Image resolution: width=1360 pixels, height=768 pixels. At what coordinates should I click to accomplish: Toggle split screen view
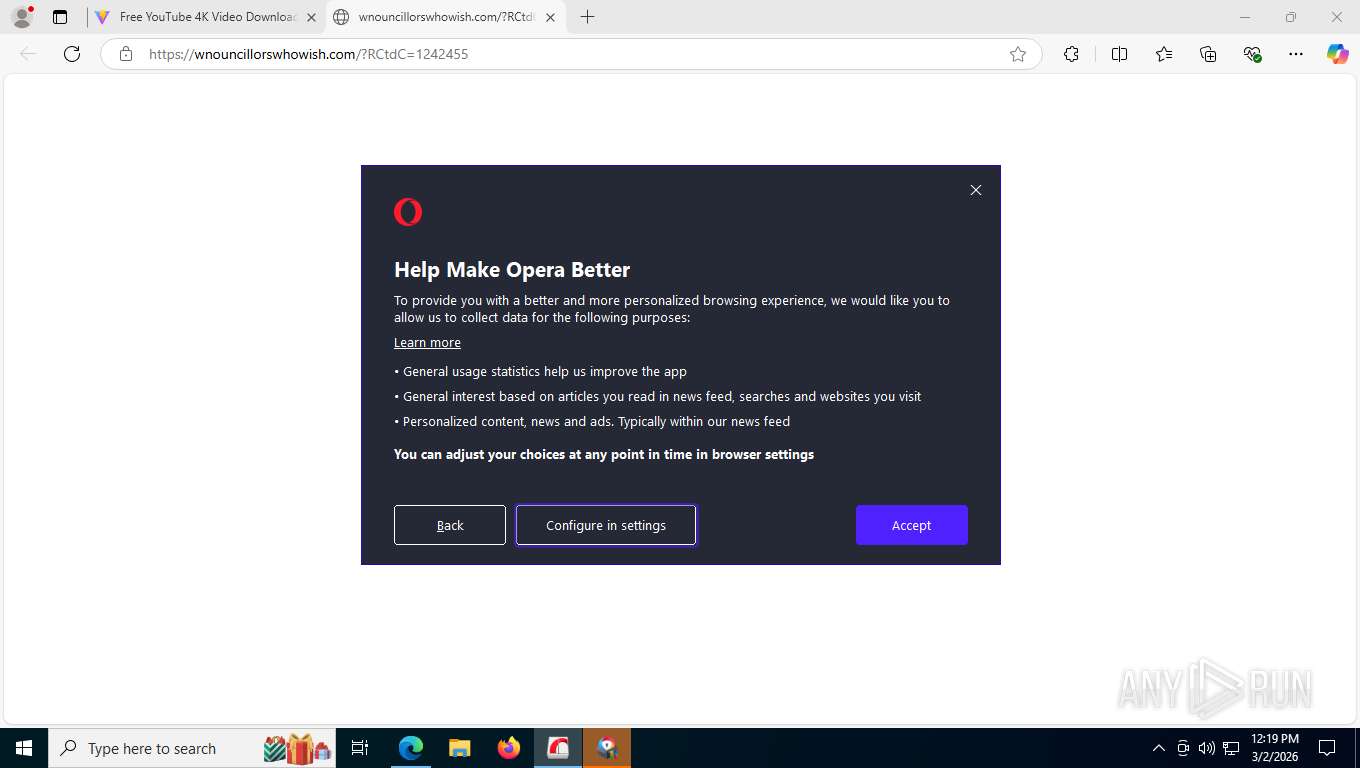pos(1119,54)
